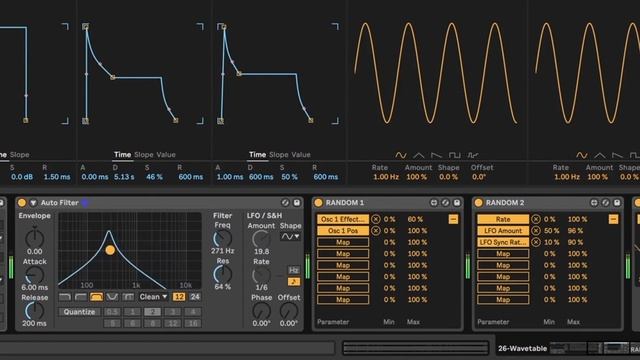Unmap the Rate parameter in RANDOM 2

tap(536, 219)
